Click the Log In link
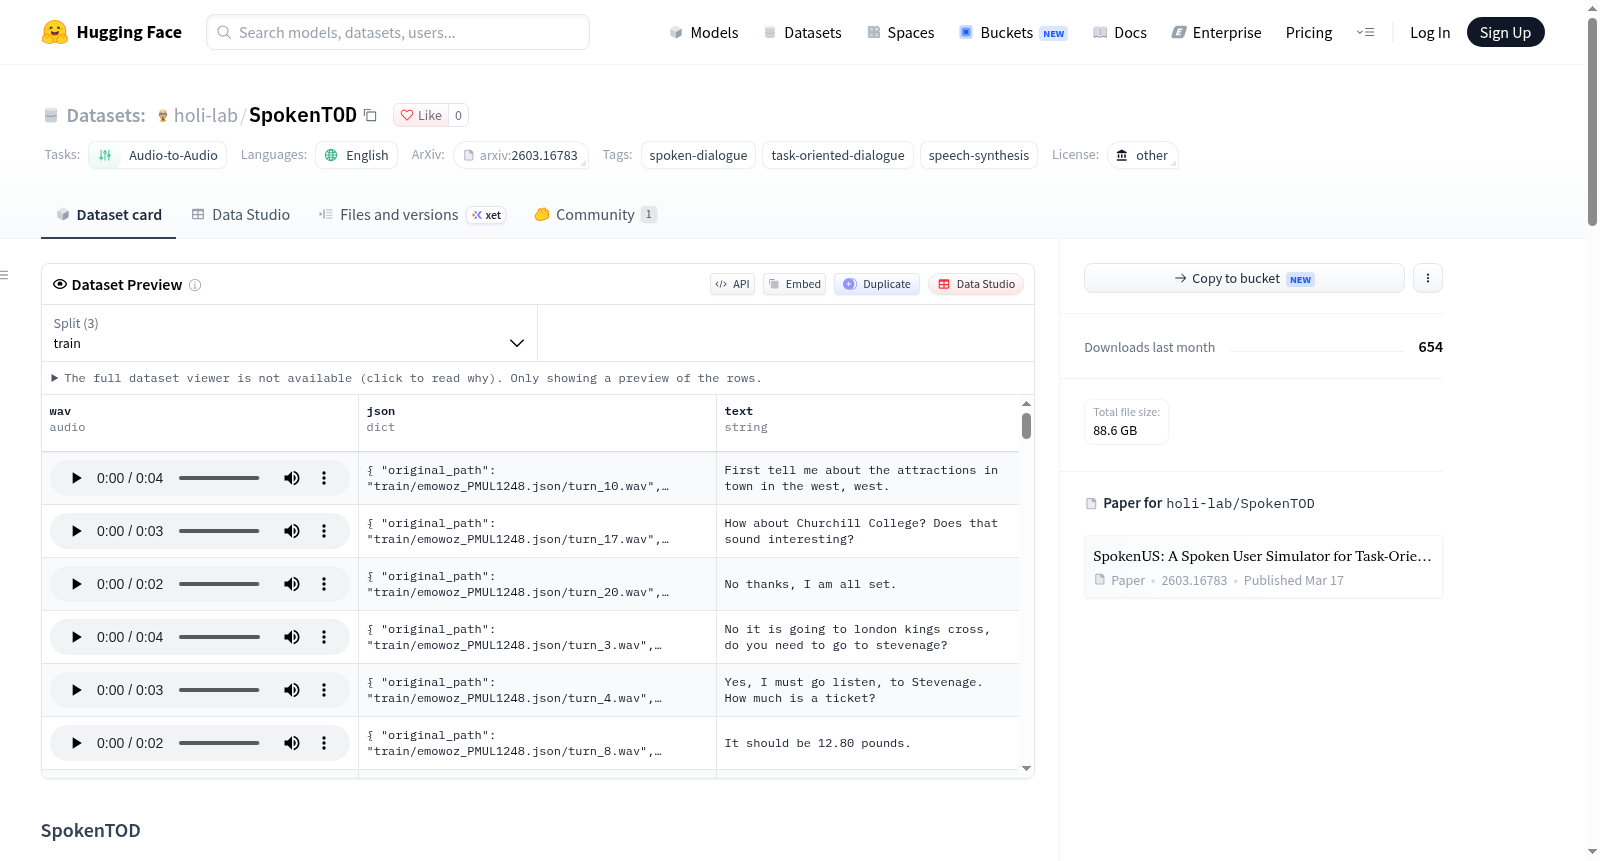Screen dimensions: 1600x861 click(x=1430, y=32)
